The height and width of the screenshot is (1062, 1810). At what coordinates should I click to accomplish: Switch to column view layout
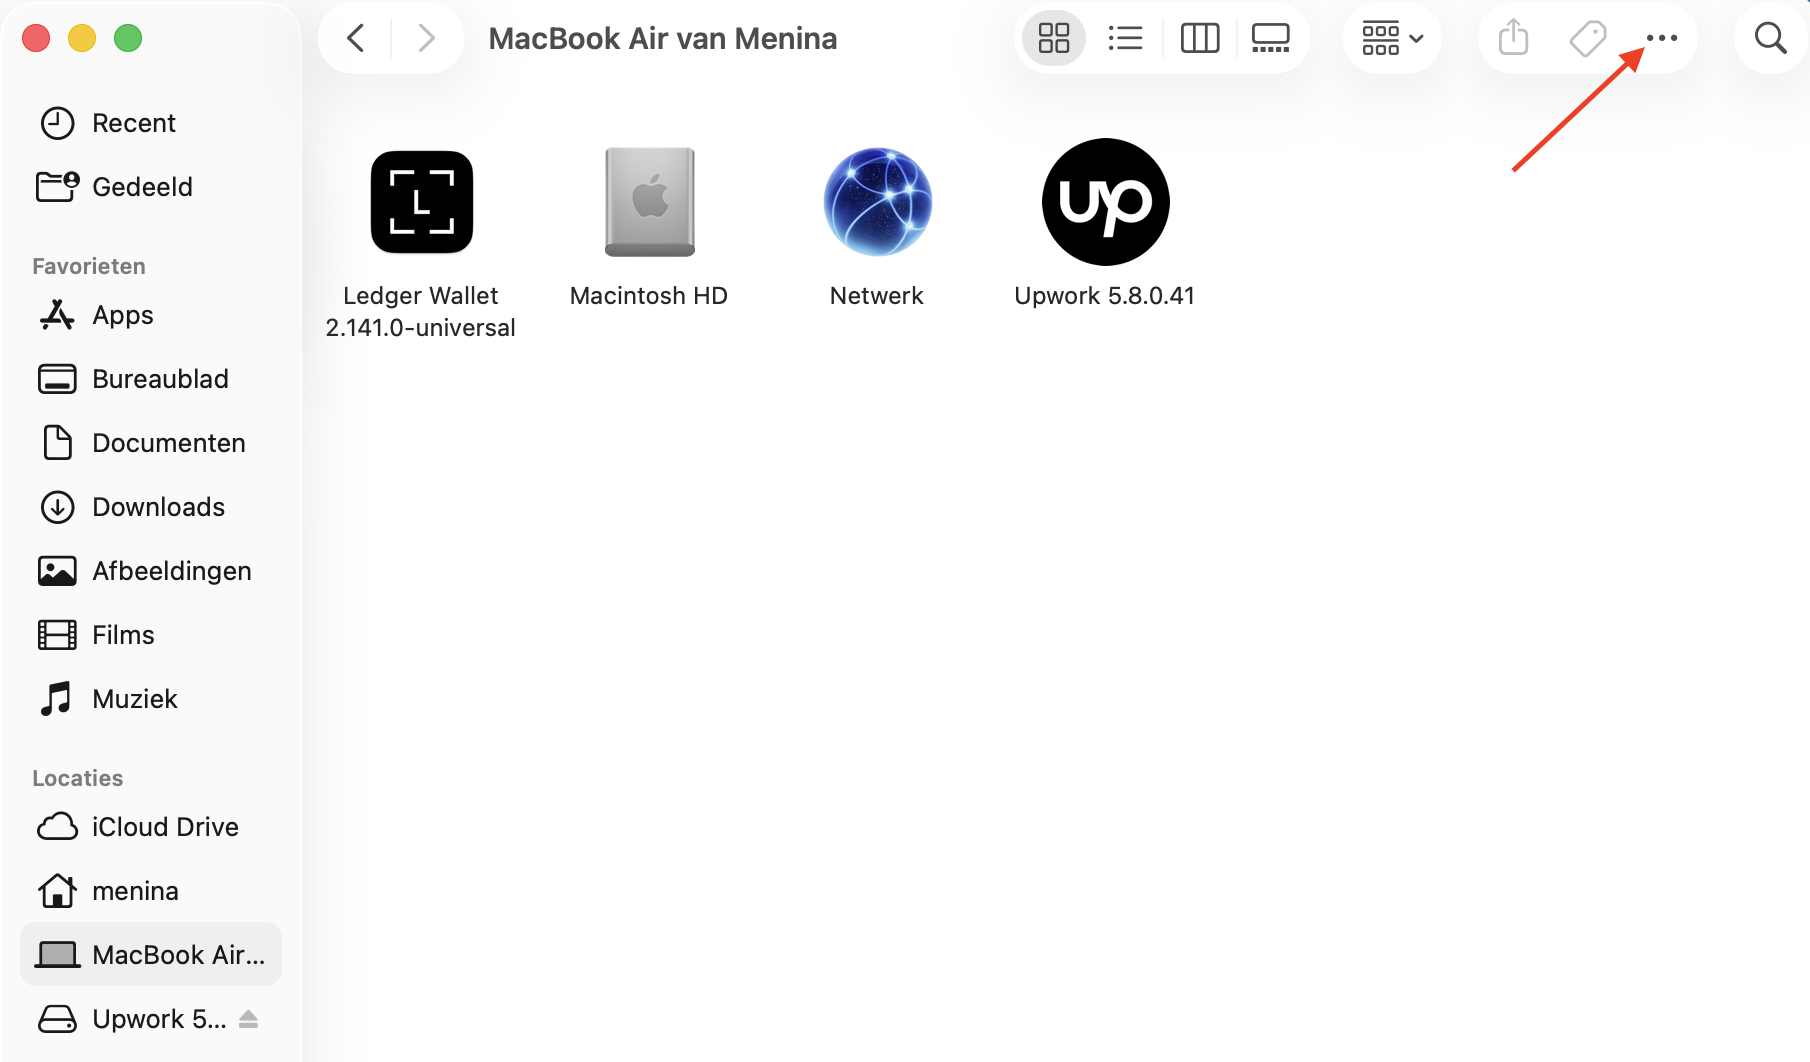1200,38
